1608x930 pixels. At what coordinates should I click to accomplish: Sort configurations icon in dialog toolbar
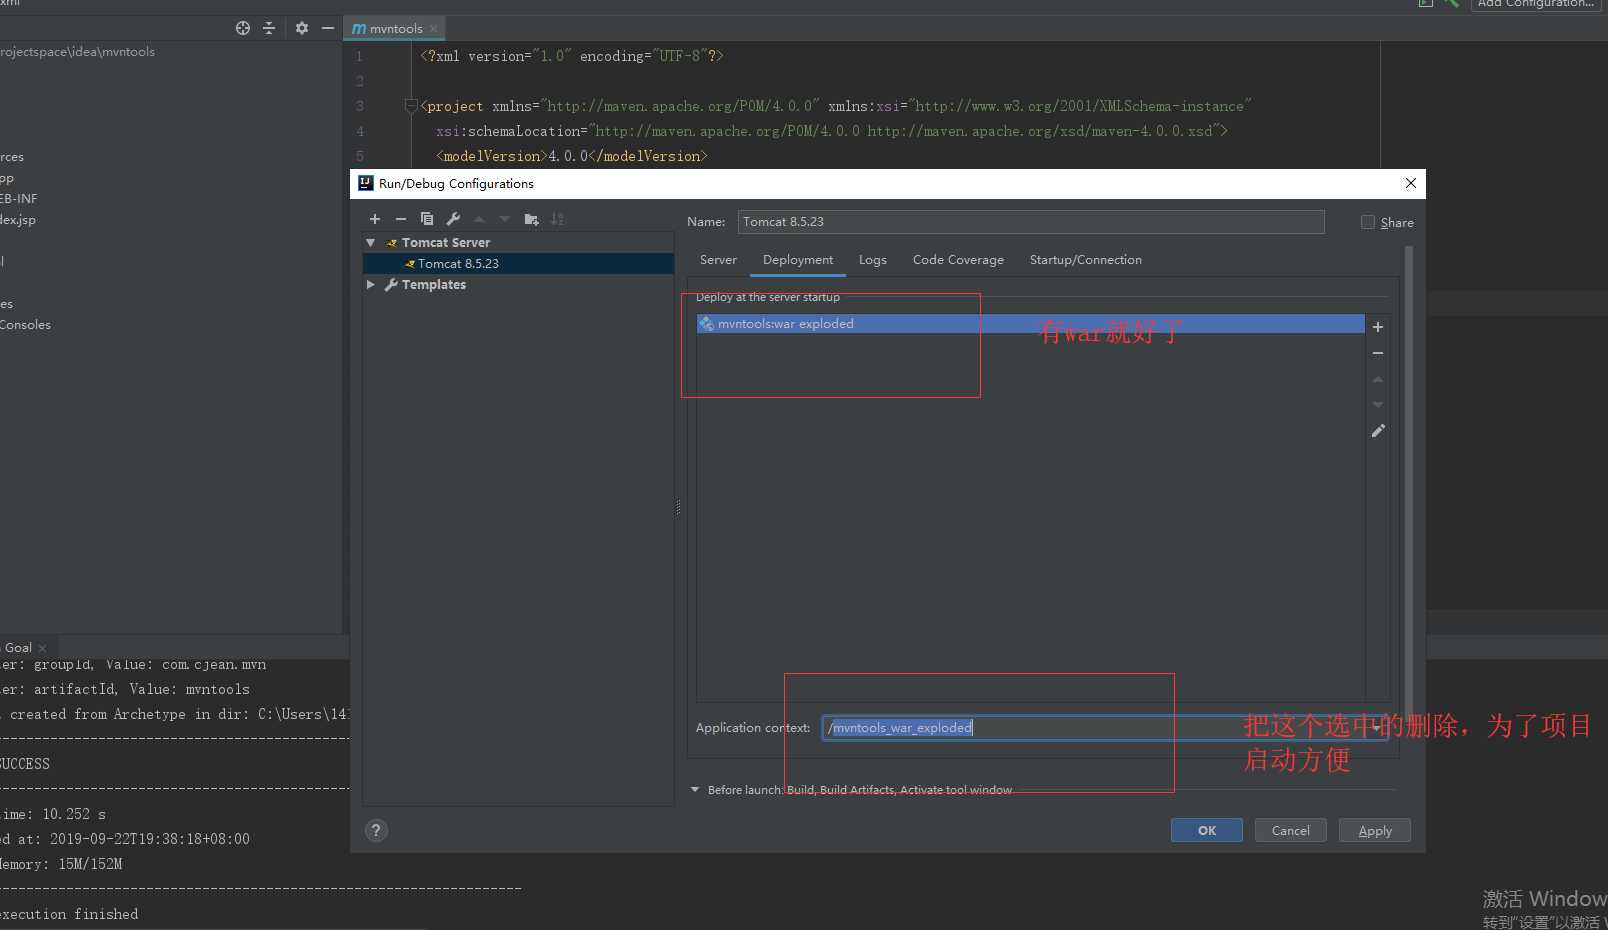coord(558,219)
